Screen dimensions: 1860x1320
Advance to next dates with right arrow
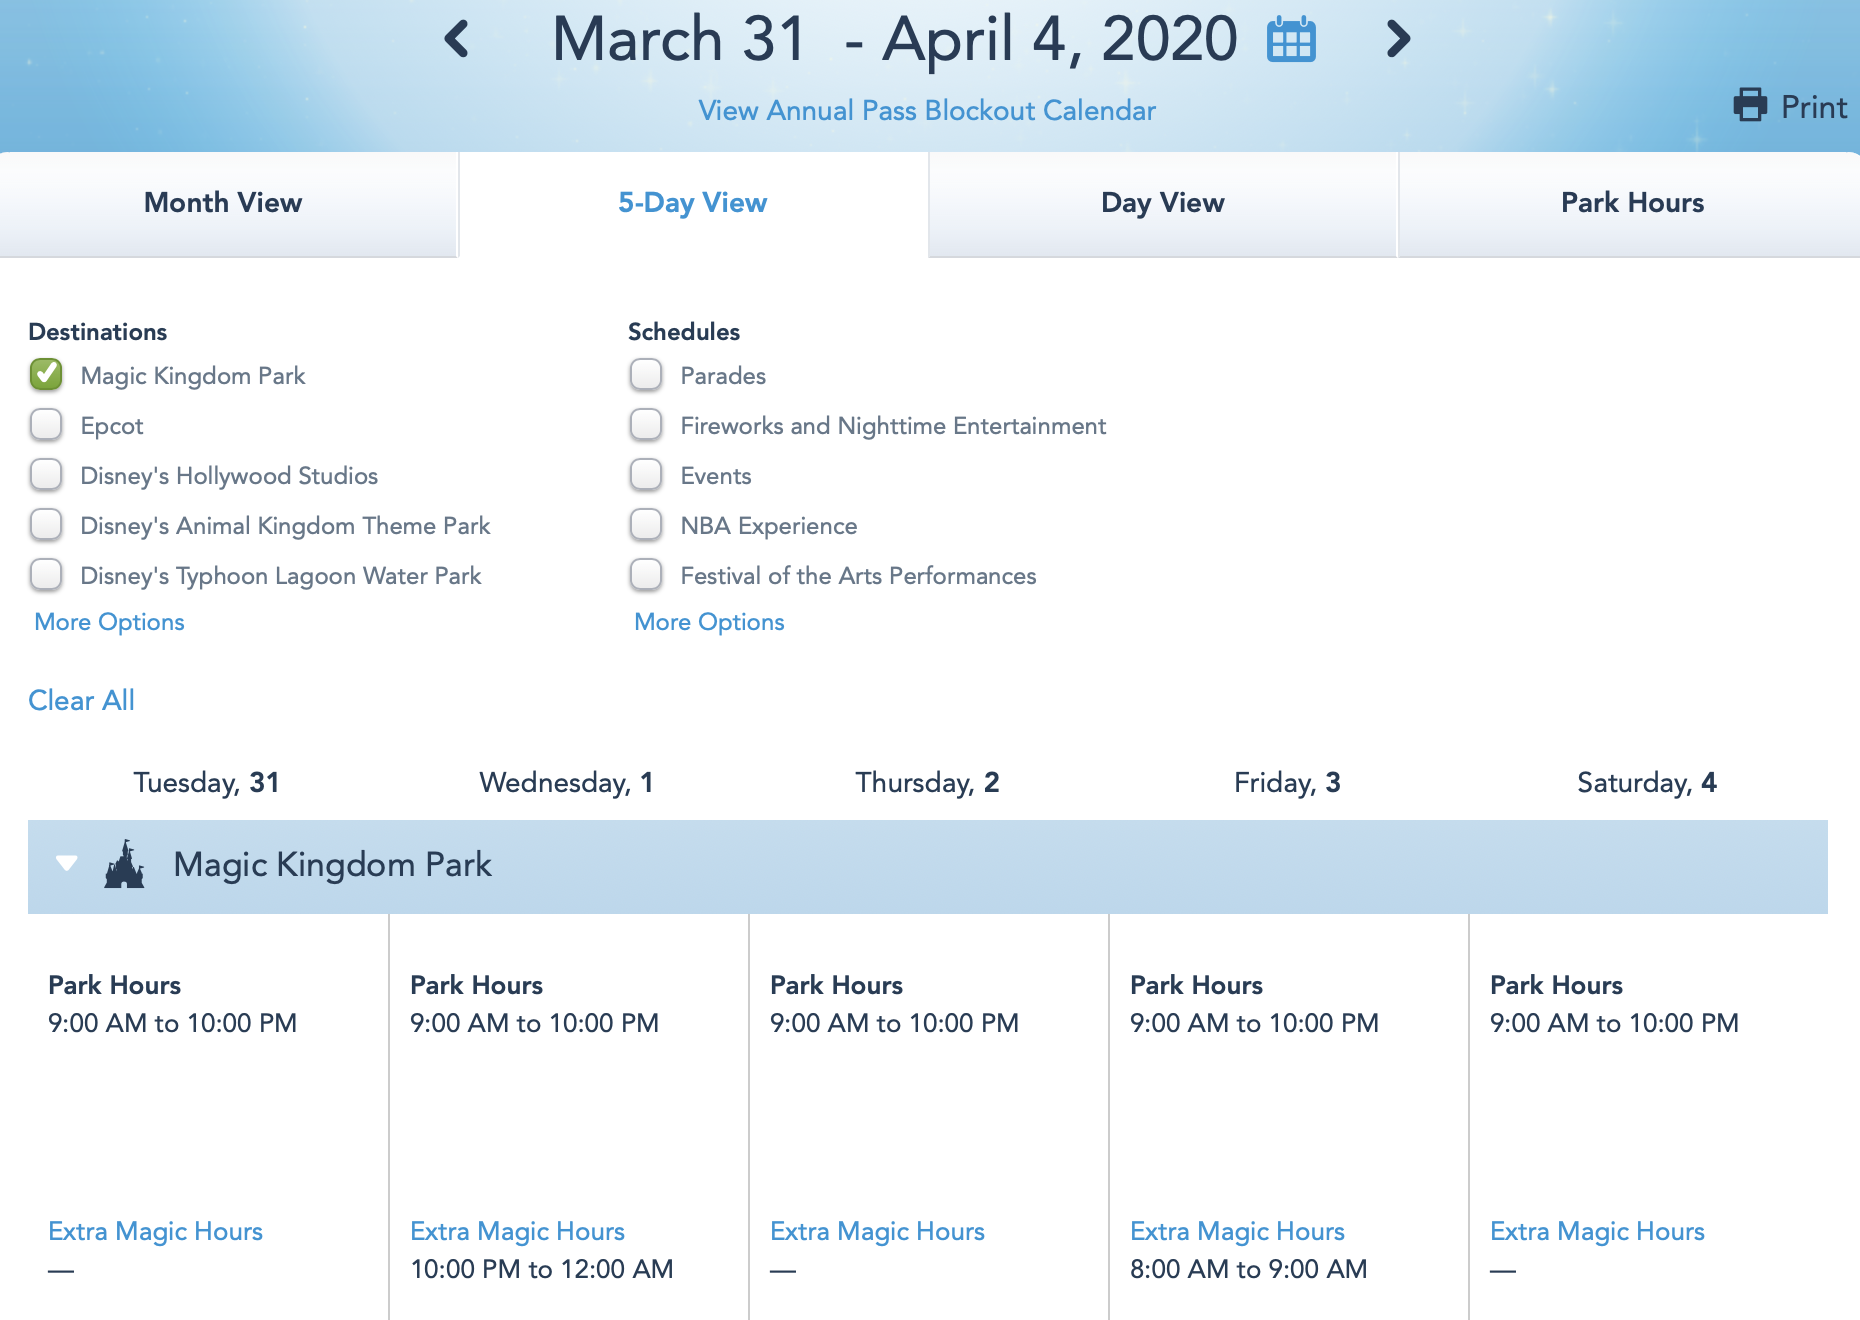(x=1398, y=39)
